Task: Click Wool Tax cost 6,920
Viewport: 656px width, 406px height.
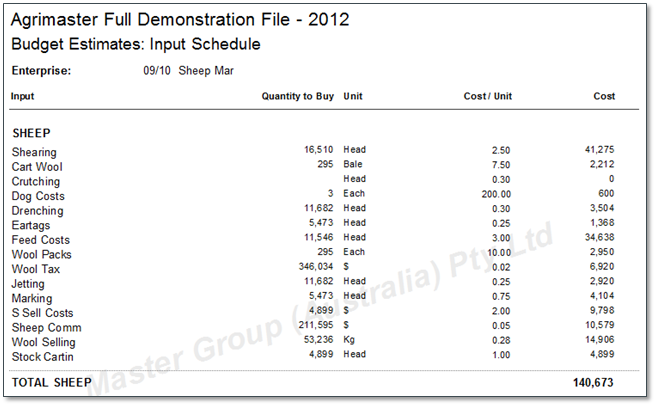Action: tap(602, 267)
